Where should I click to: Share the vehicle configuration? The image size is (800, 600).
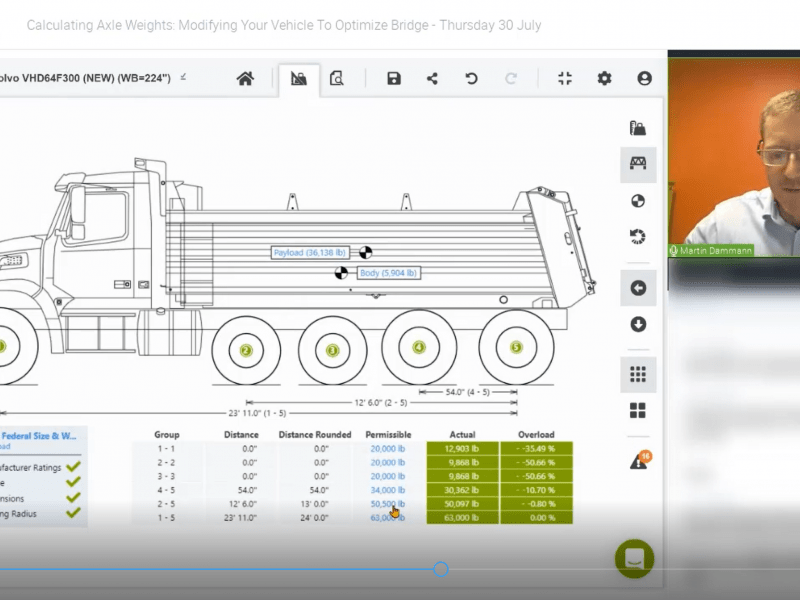pos(430,77)
